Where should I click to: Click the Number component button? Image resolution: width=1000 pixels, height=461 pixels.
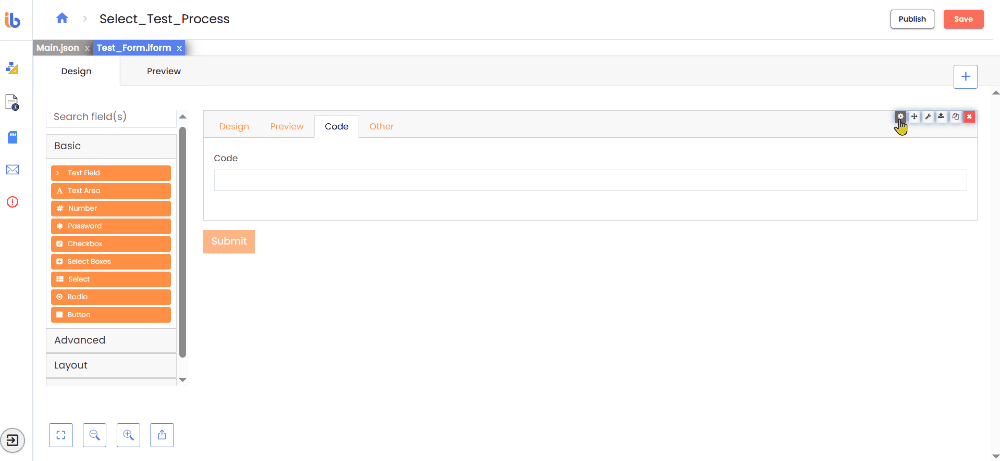coord(111,209)
